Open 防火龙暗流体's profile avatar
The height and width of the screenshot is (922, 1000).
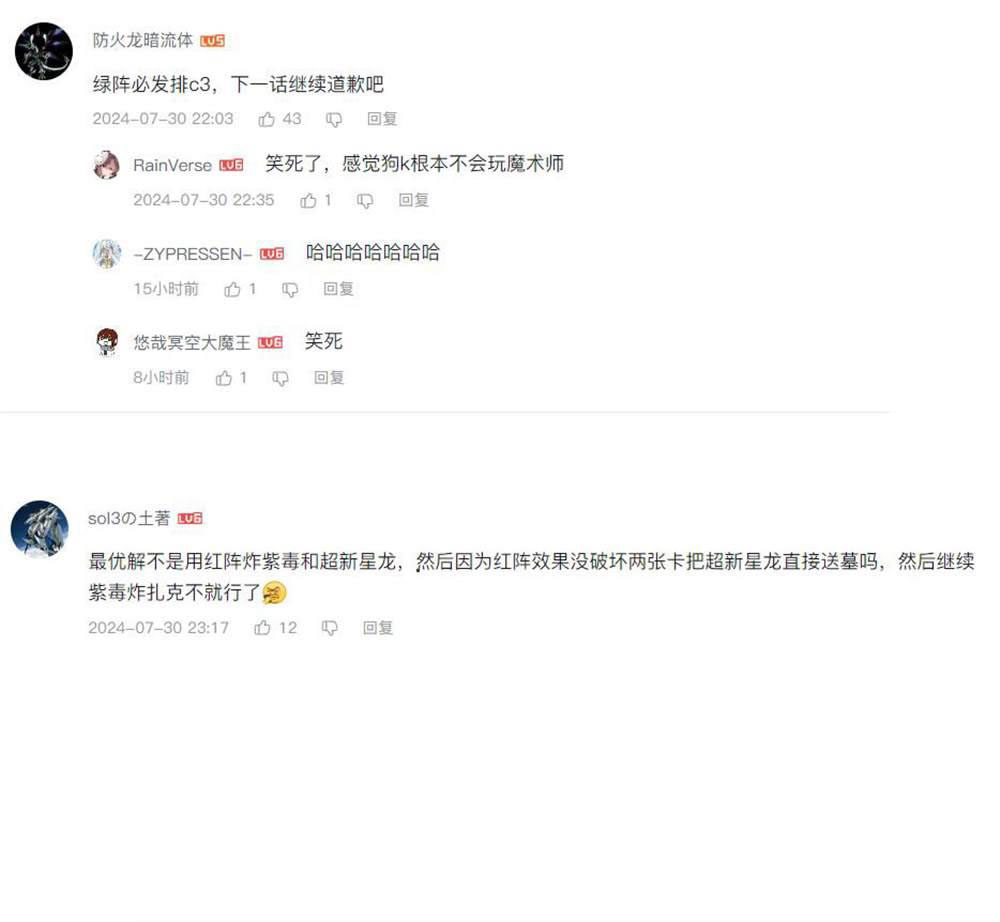click(43, 51)
